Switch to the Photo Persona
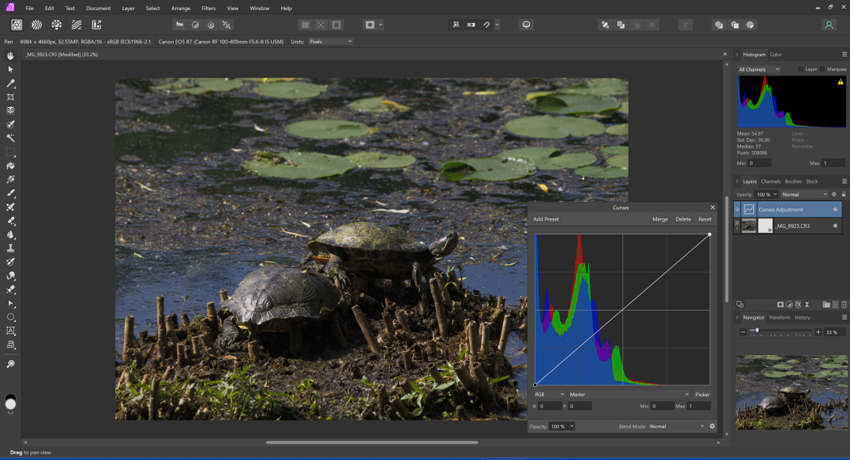850x460 pixels. [17, 25]
